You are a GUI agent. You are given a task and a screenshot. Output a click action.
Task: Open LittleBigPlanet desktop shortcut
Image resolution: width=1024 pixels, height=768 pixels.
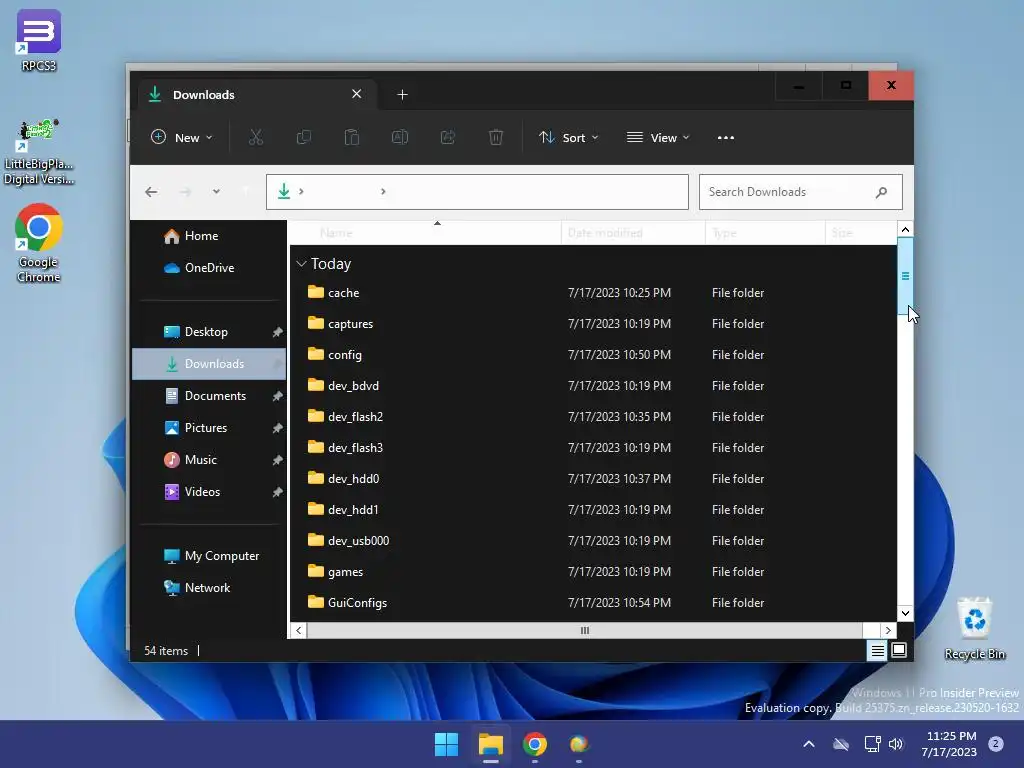39,152
